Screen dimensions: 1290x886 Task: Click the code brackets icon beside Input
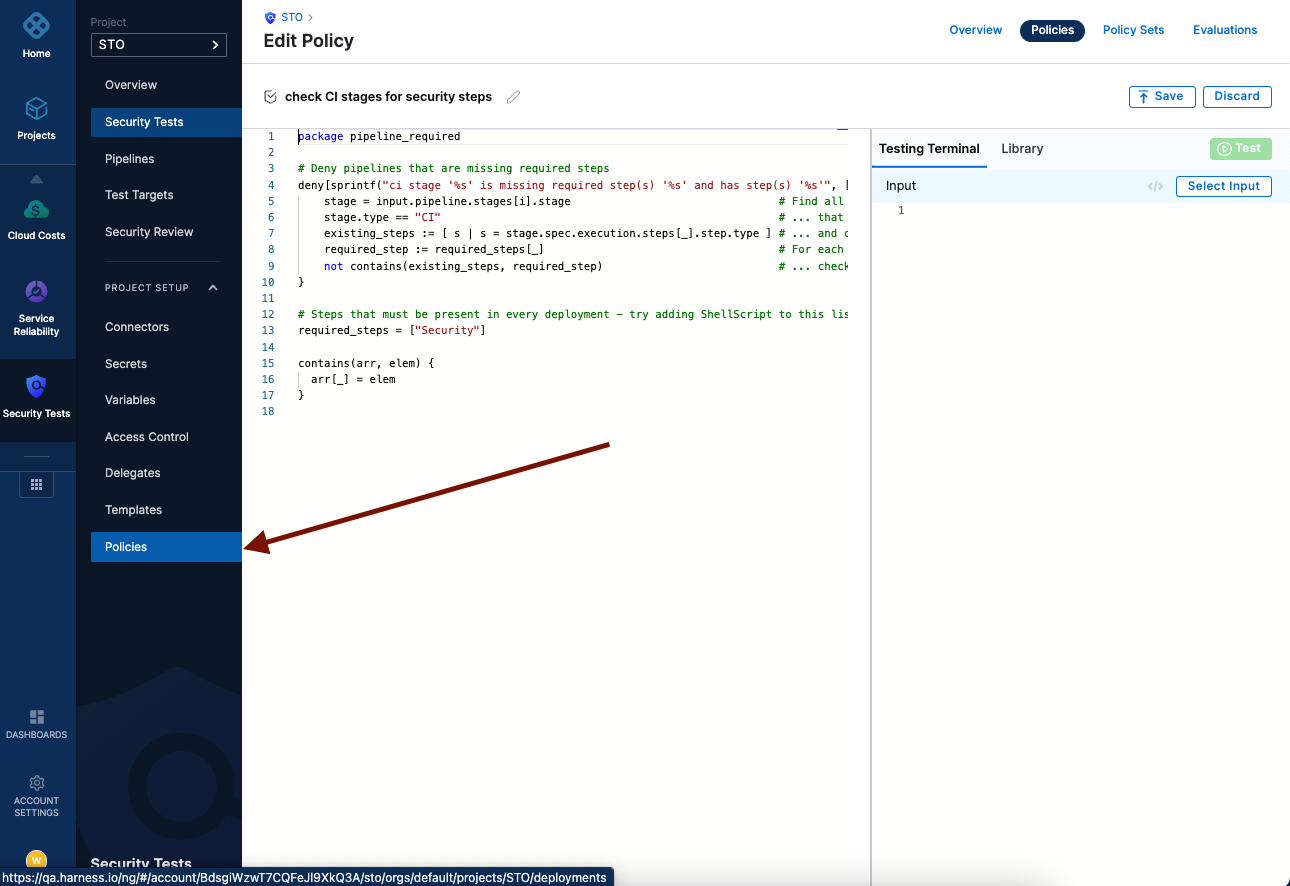[x=1155, y=186]
